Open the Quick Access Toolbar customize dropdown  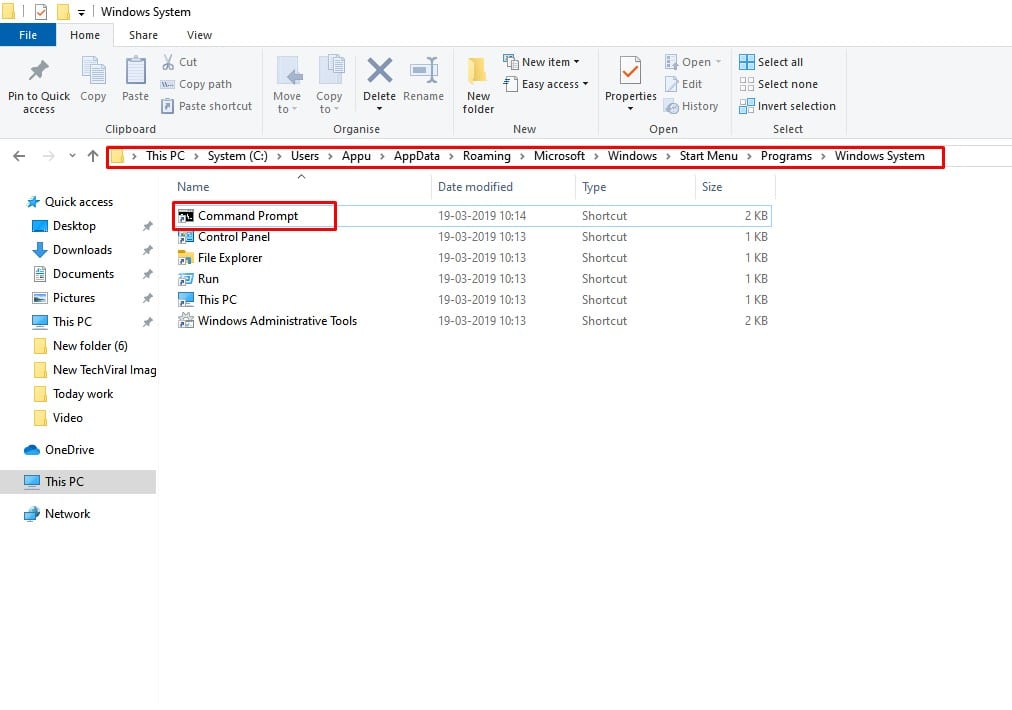pos(81,12)
